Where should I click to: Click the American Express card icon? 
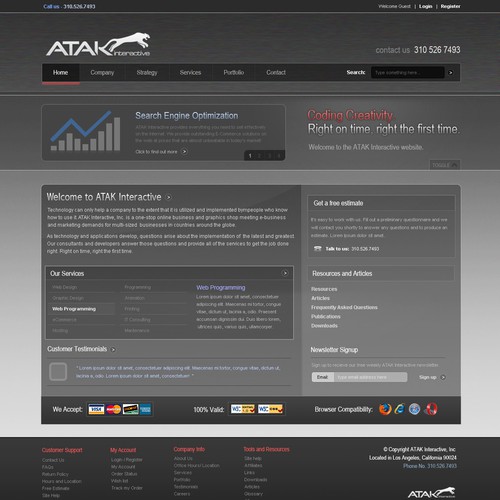point(145,409)
